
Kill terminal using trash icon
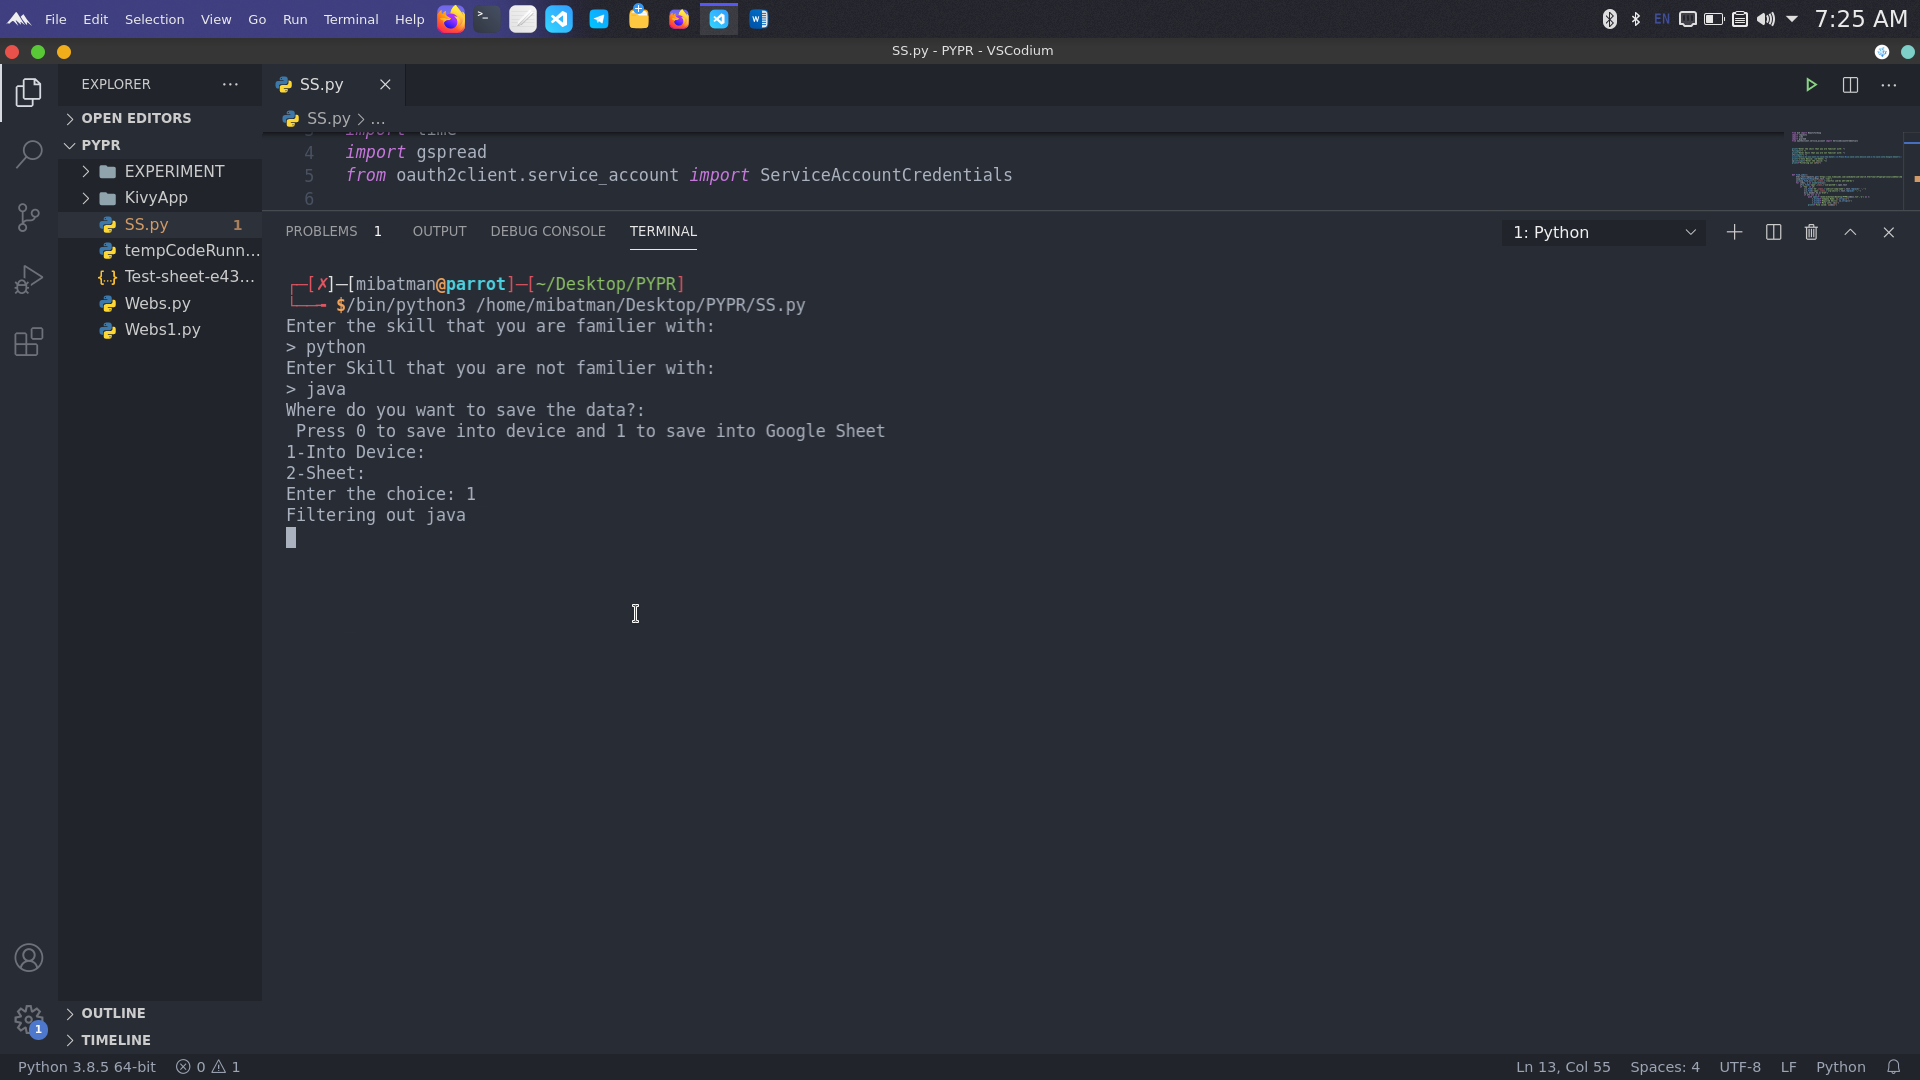pos(1811,232)
